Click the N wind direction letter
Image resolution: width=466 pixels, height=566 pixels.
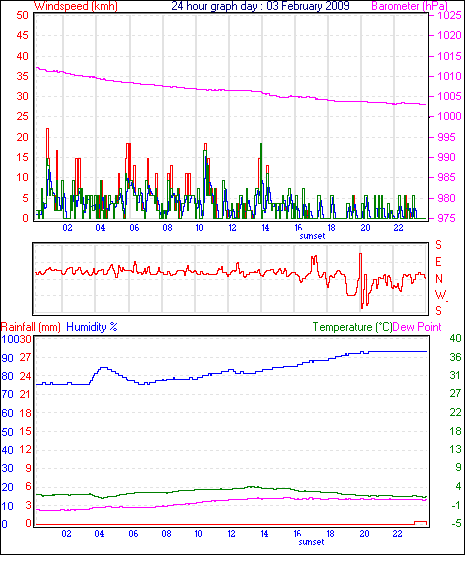[x=439, y=279]
